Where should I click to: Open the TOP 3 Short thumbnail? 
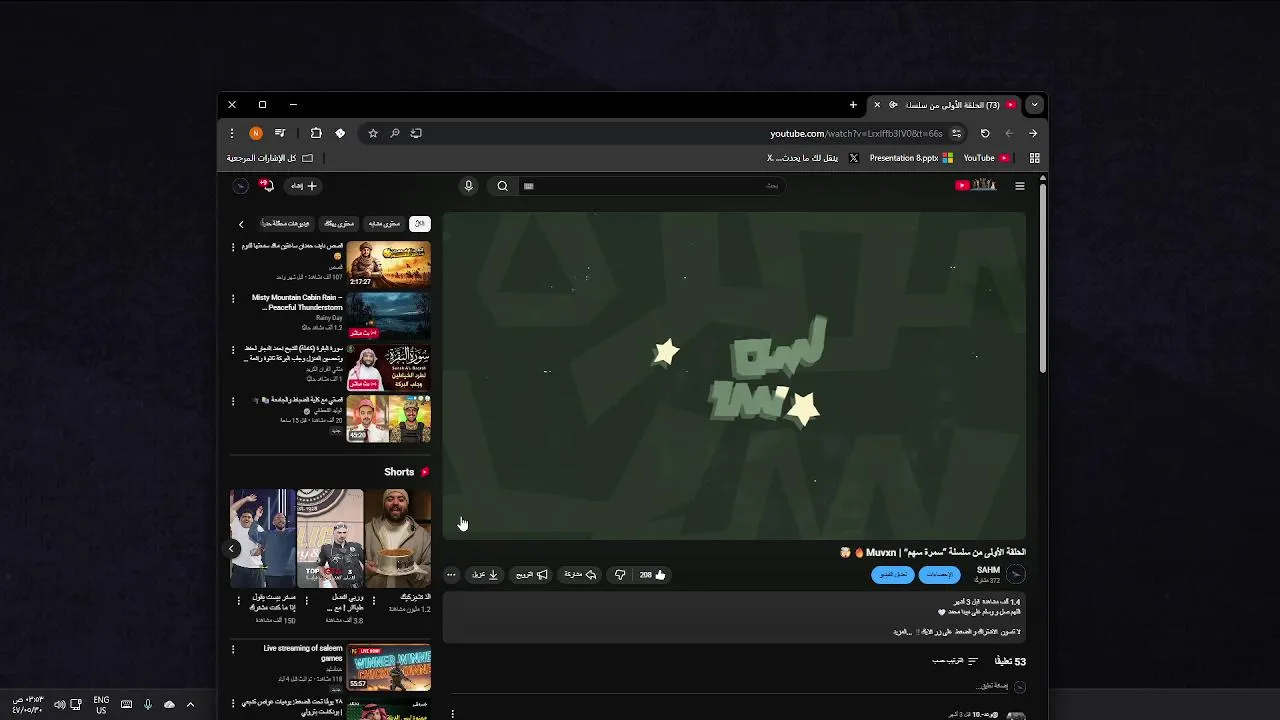coord(330,538)
